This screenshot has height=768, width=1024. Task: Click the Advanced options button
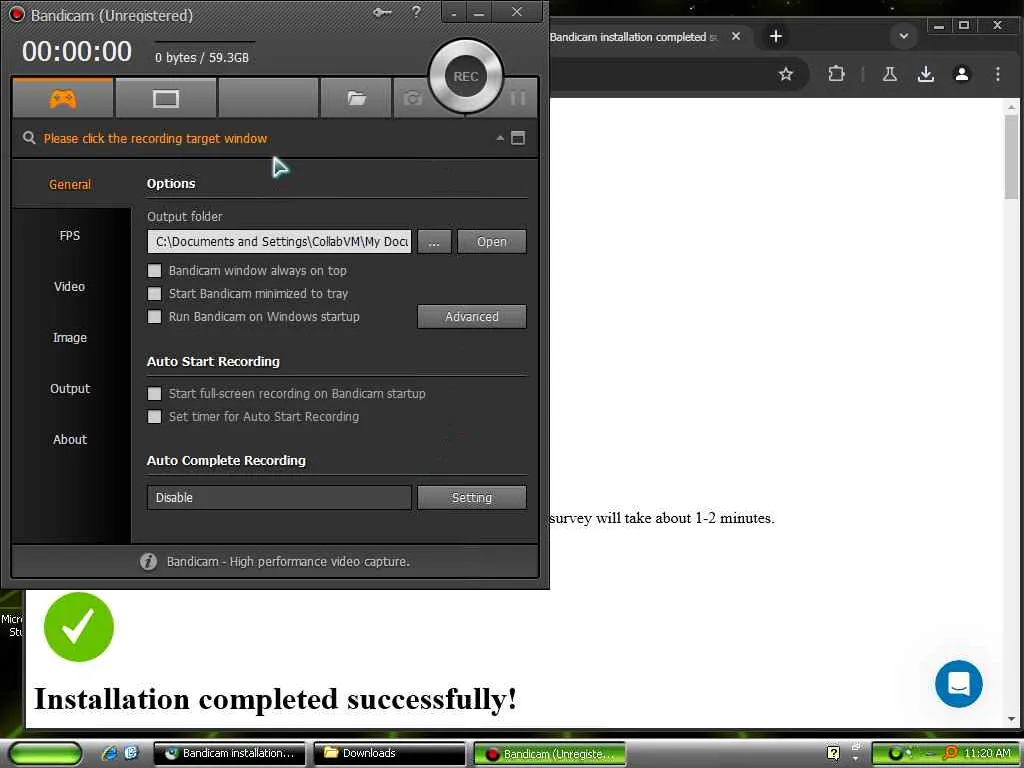[x=472, y=316]
